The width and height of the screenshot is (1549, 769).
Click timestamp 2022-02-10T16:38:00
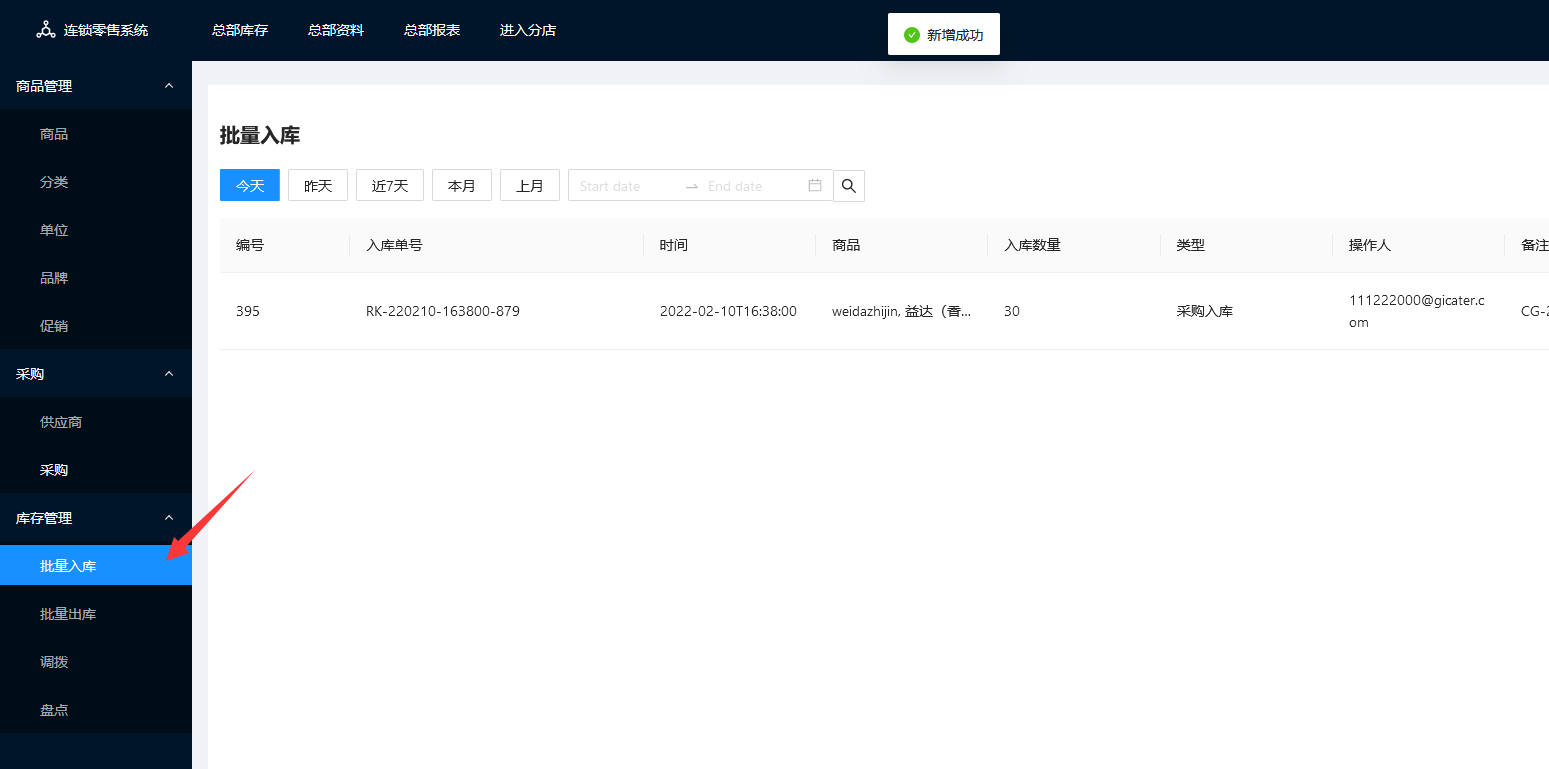[x=728, y=311]
